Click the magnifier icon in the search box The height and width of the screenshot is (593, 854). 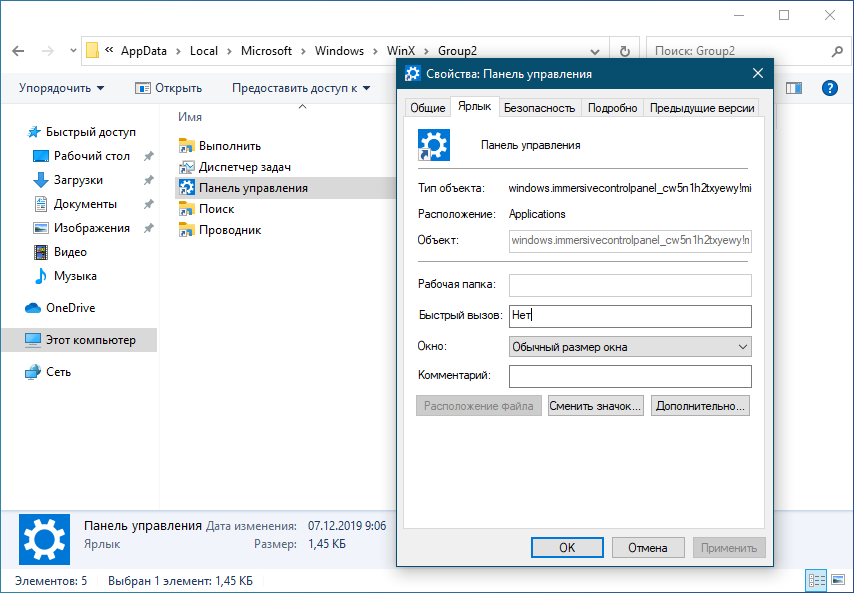[x=837, y=51]
